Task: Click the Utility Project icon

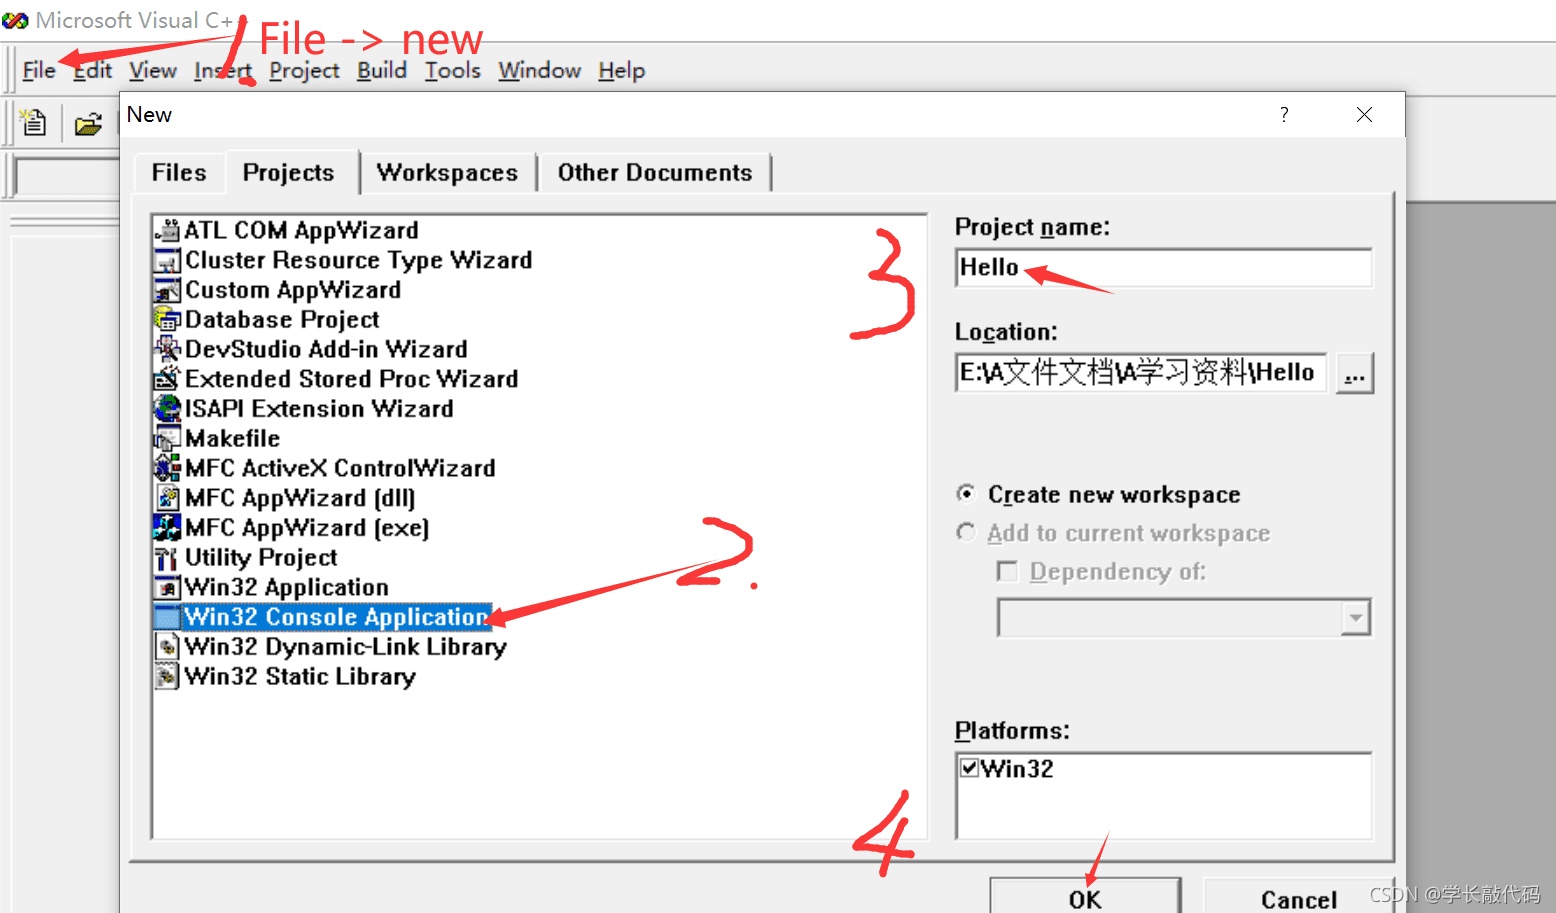Action: pyautogui.click(x=167, y=558)
